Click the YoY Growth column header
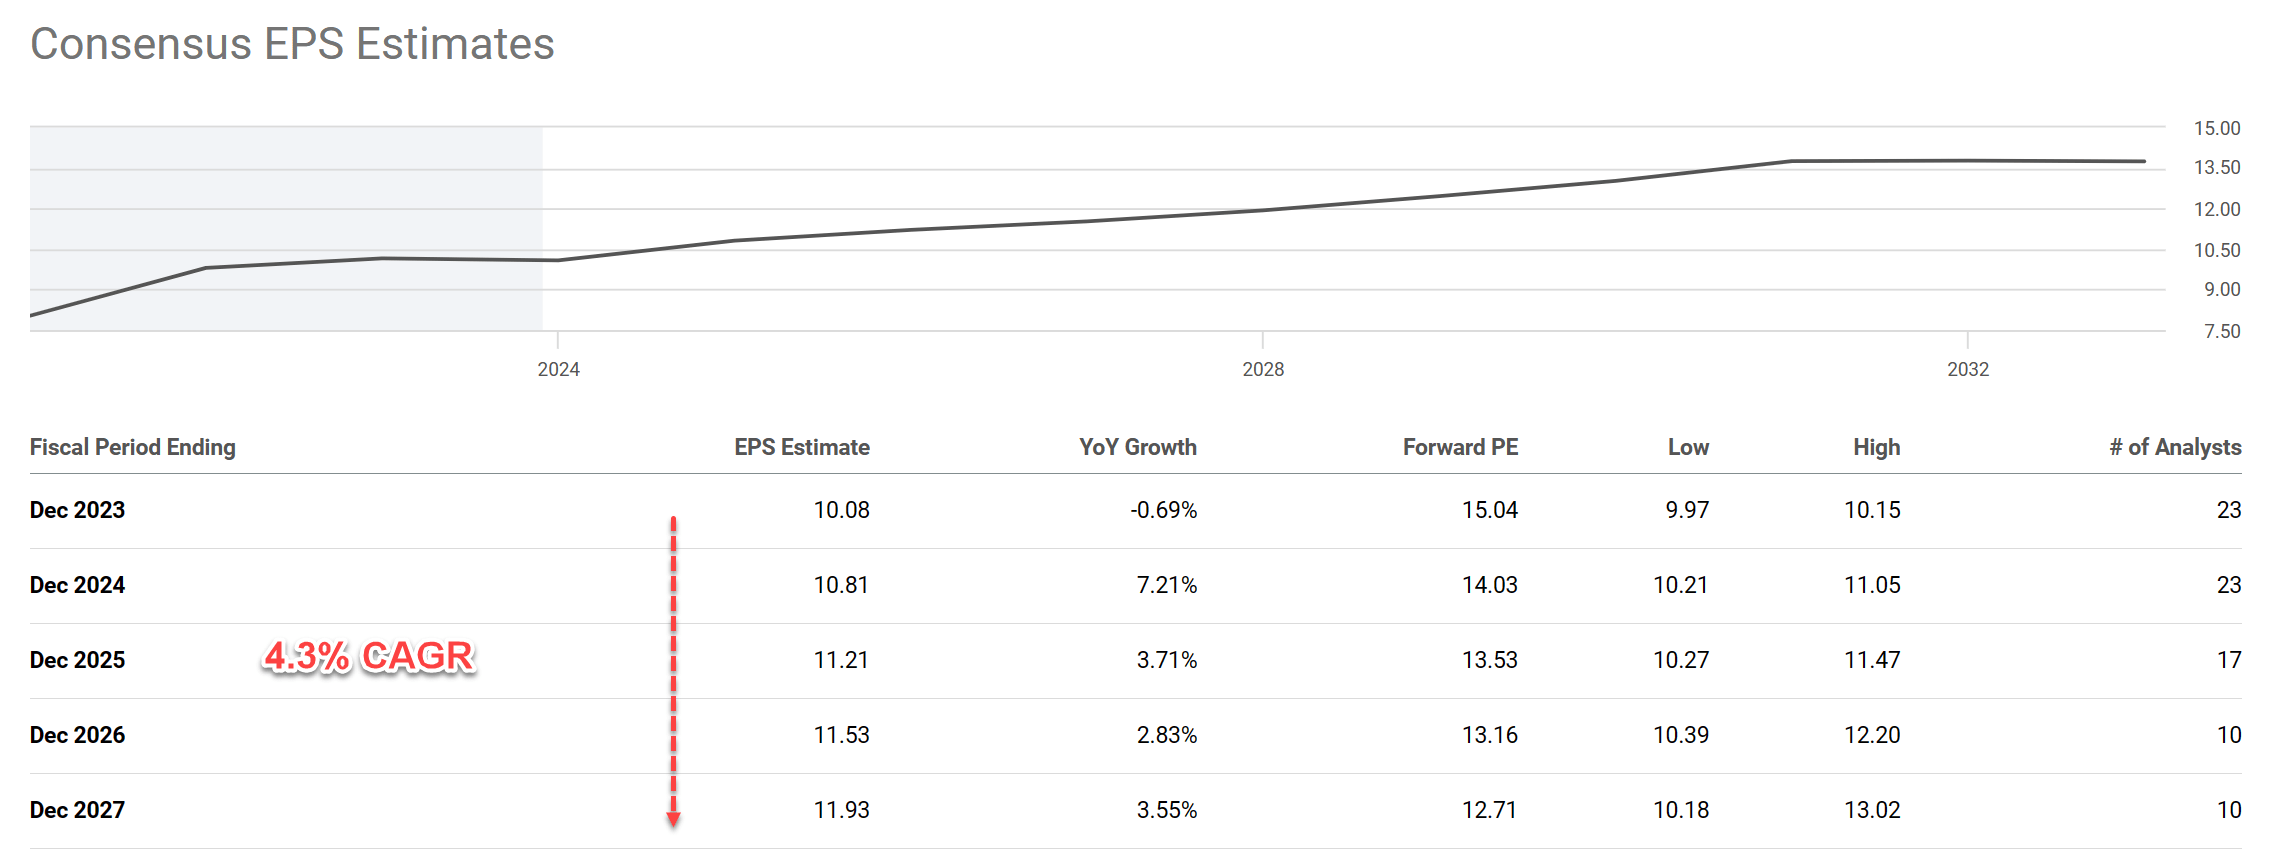Image resolution: width=2282 pixels, height=852 pixels. [x=1137, y=447]
